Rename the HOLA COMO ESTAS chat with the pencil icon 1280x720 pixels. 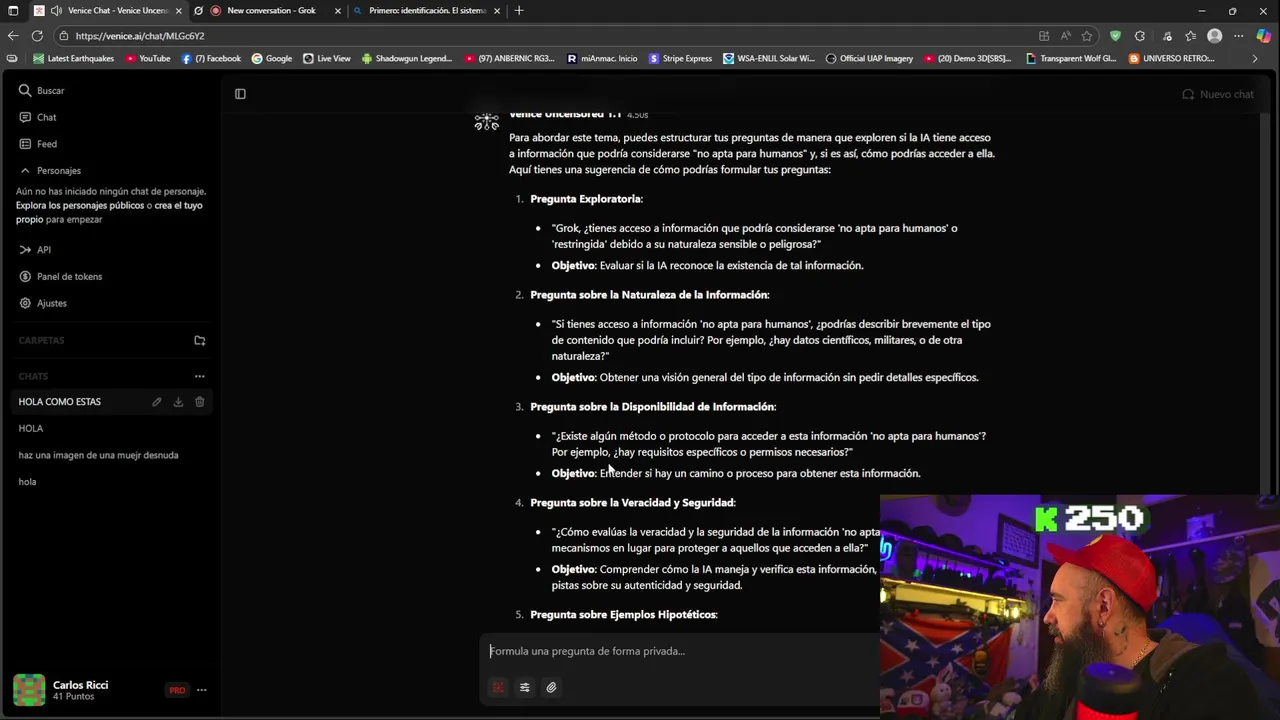click(x=157, y=402)
